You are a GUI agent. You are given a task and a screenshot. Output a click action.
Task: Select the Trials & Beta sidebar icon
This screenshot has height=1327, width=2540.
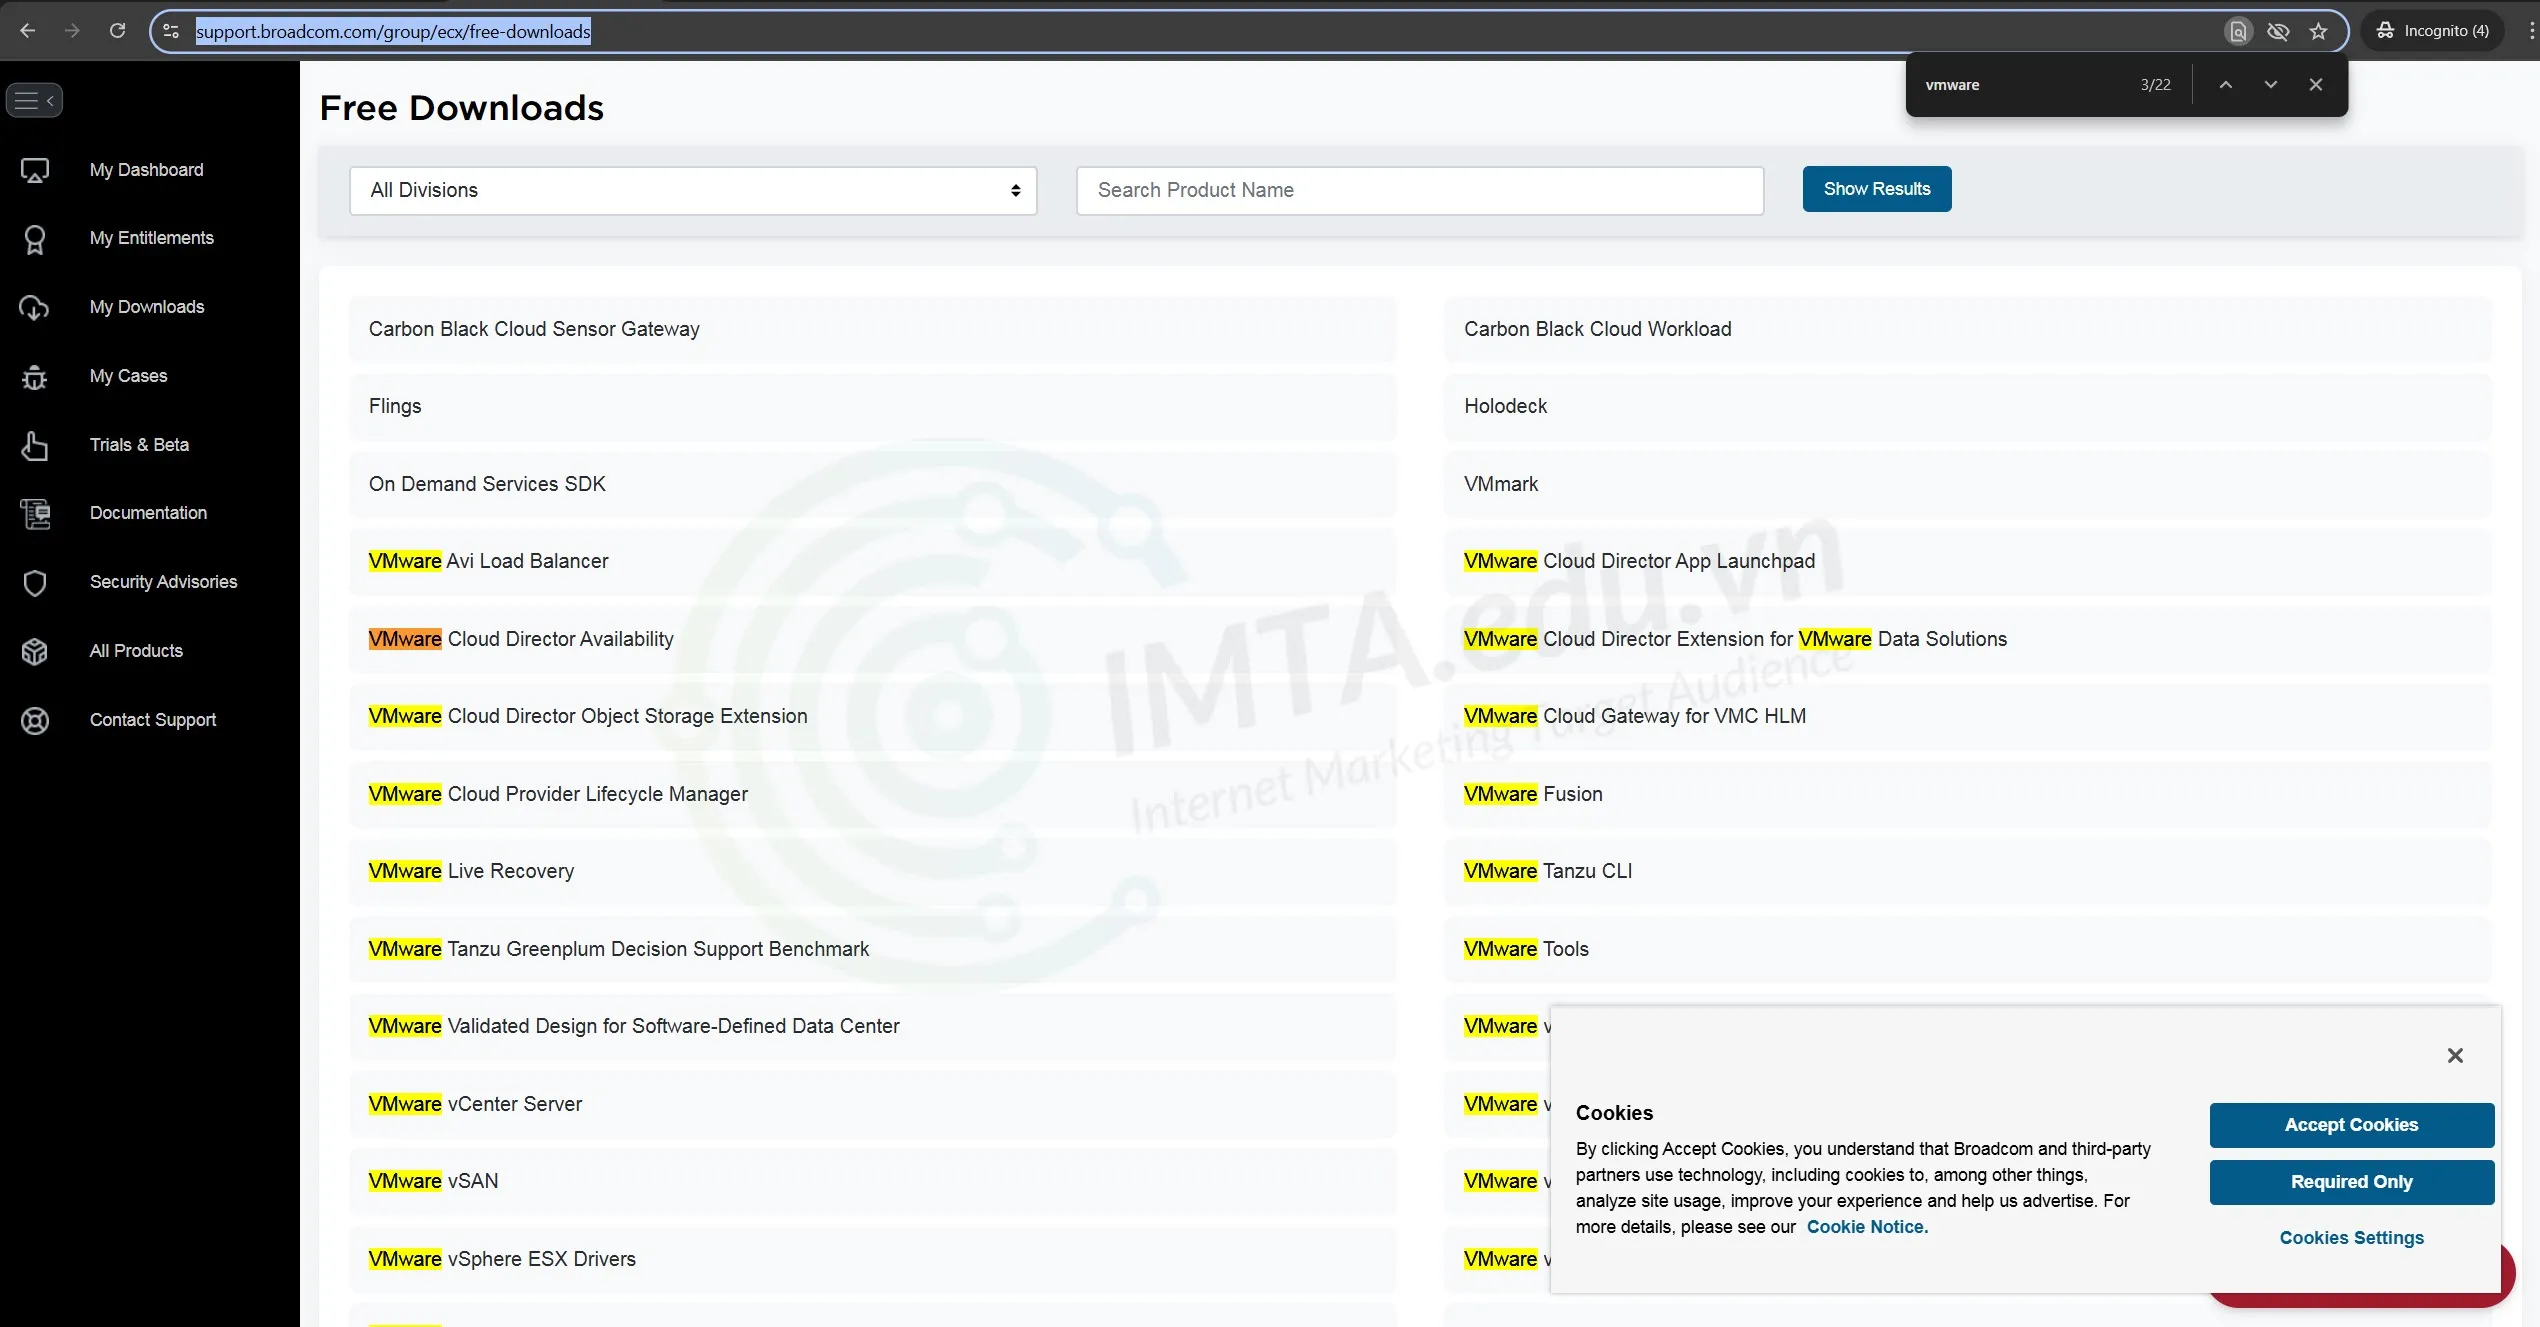(x=35, y=446)
